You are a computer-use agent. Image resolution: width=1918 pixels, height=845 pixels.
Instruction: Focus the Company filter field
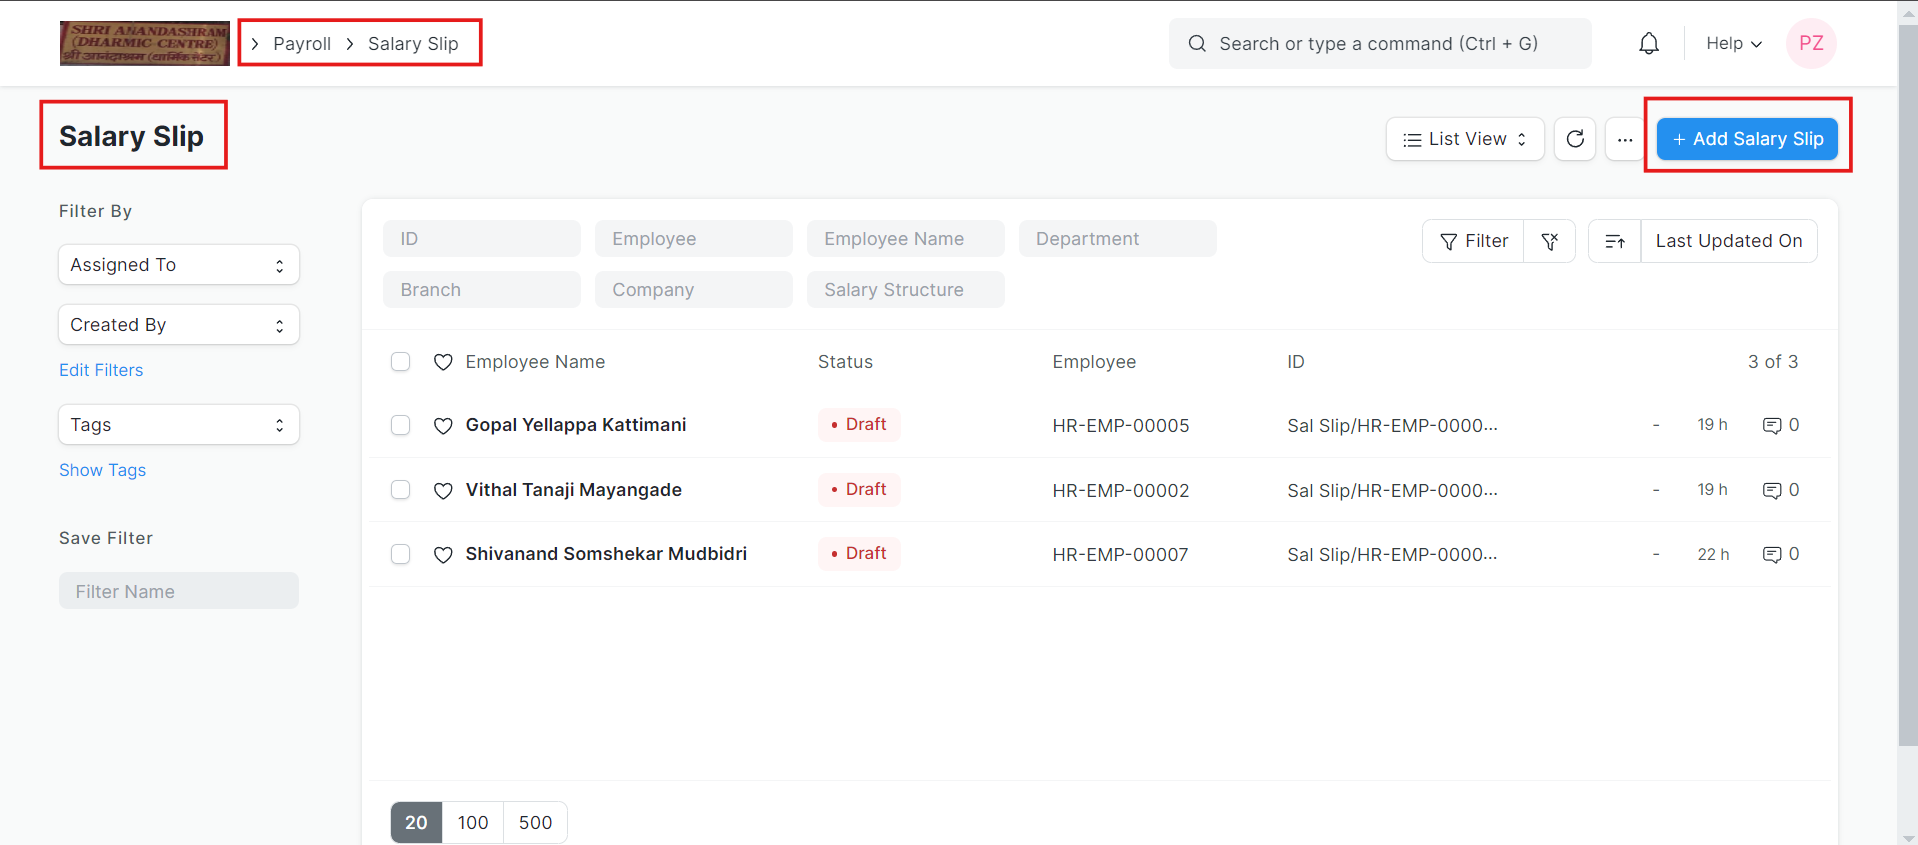point(694,290)
